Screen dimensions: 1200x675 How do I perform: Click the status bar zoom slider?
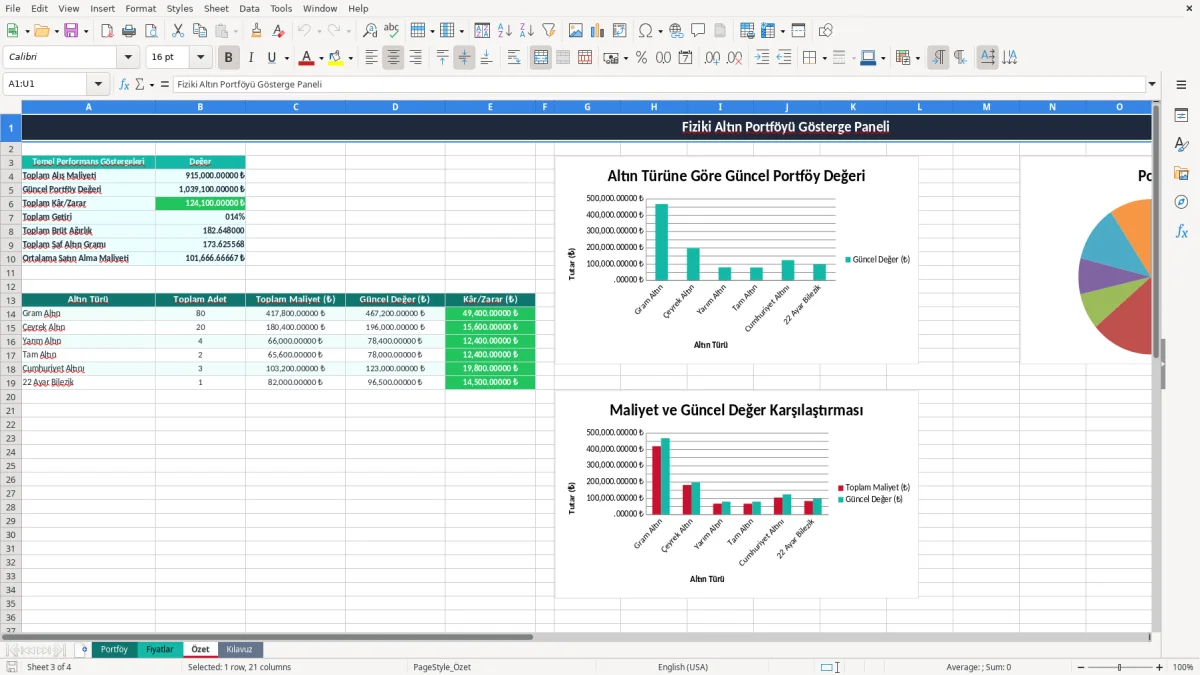pyautogui.click(x=1118, y=667)
